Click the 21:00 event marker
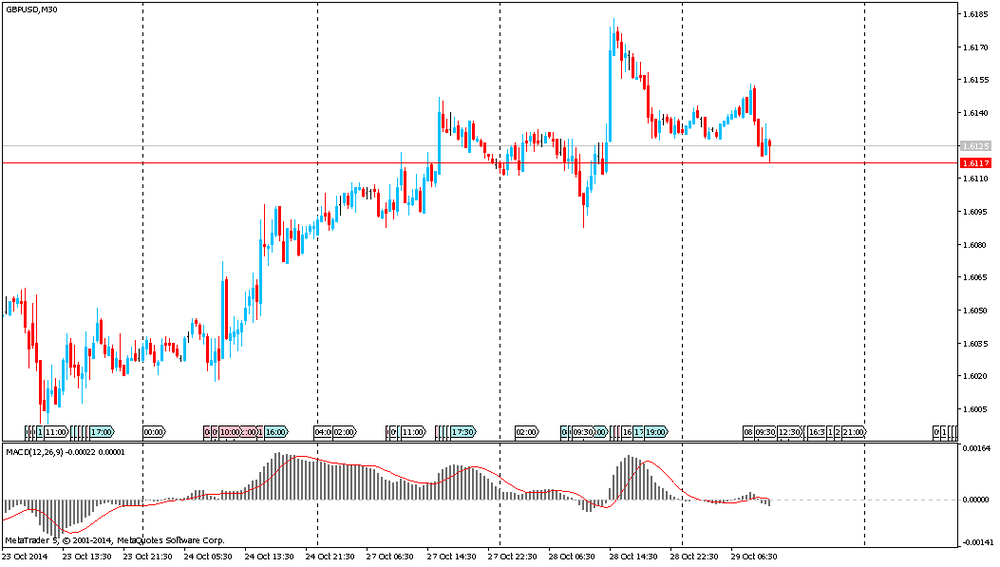 click(853, 432)
